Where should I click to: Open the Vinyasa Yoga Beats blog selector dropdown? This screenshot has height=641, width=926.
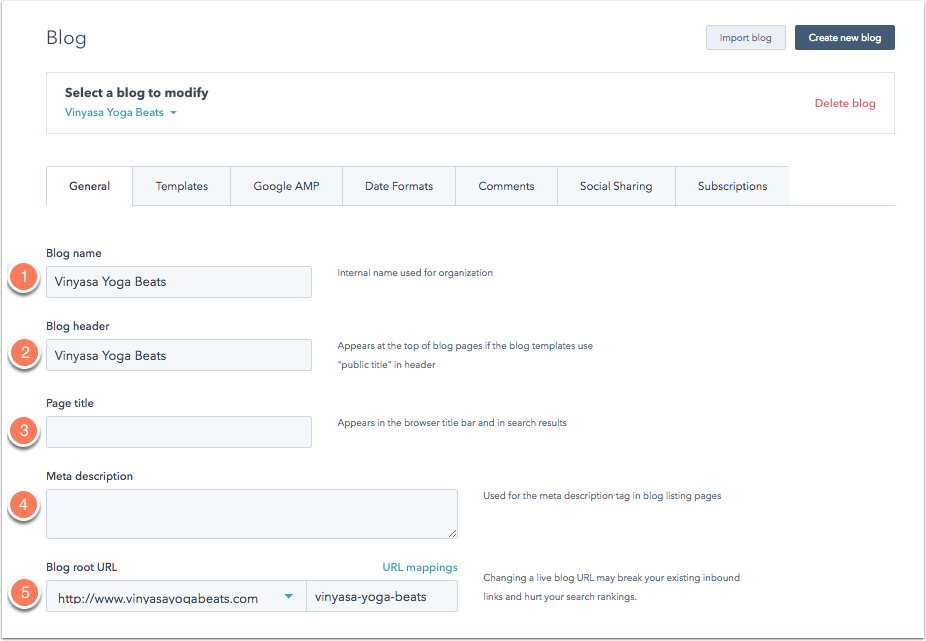click(x=120, y=112)
